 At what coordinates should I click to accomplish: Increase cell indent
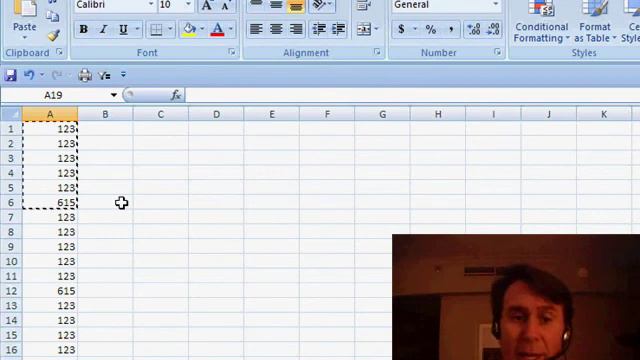tap(339, 29)
